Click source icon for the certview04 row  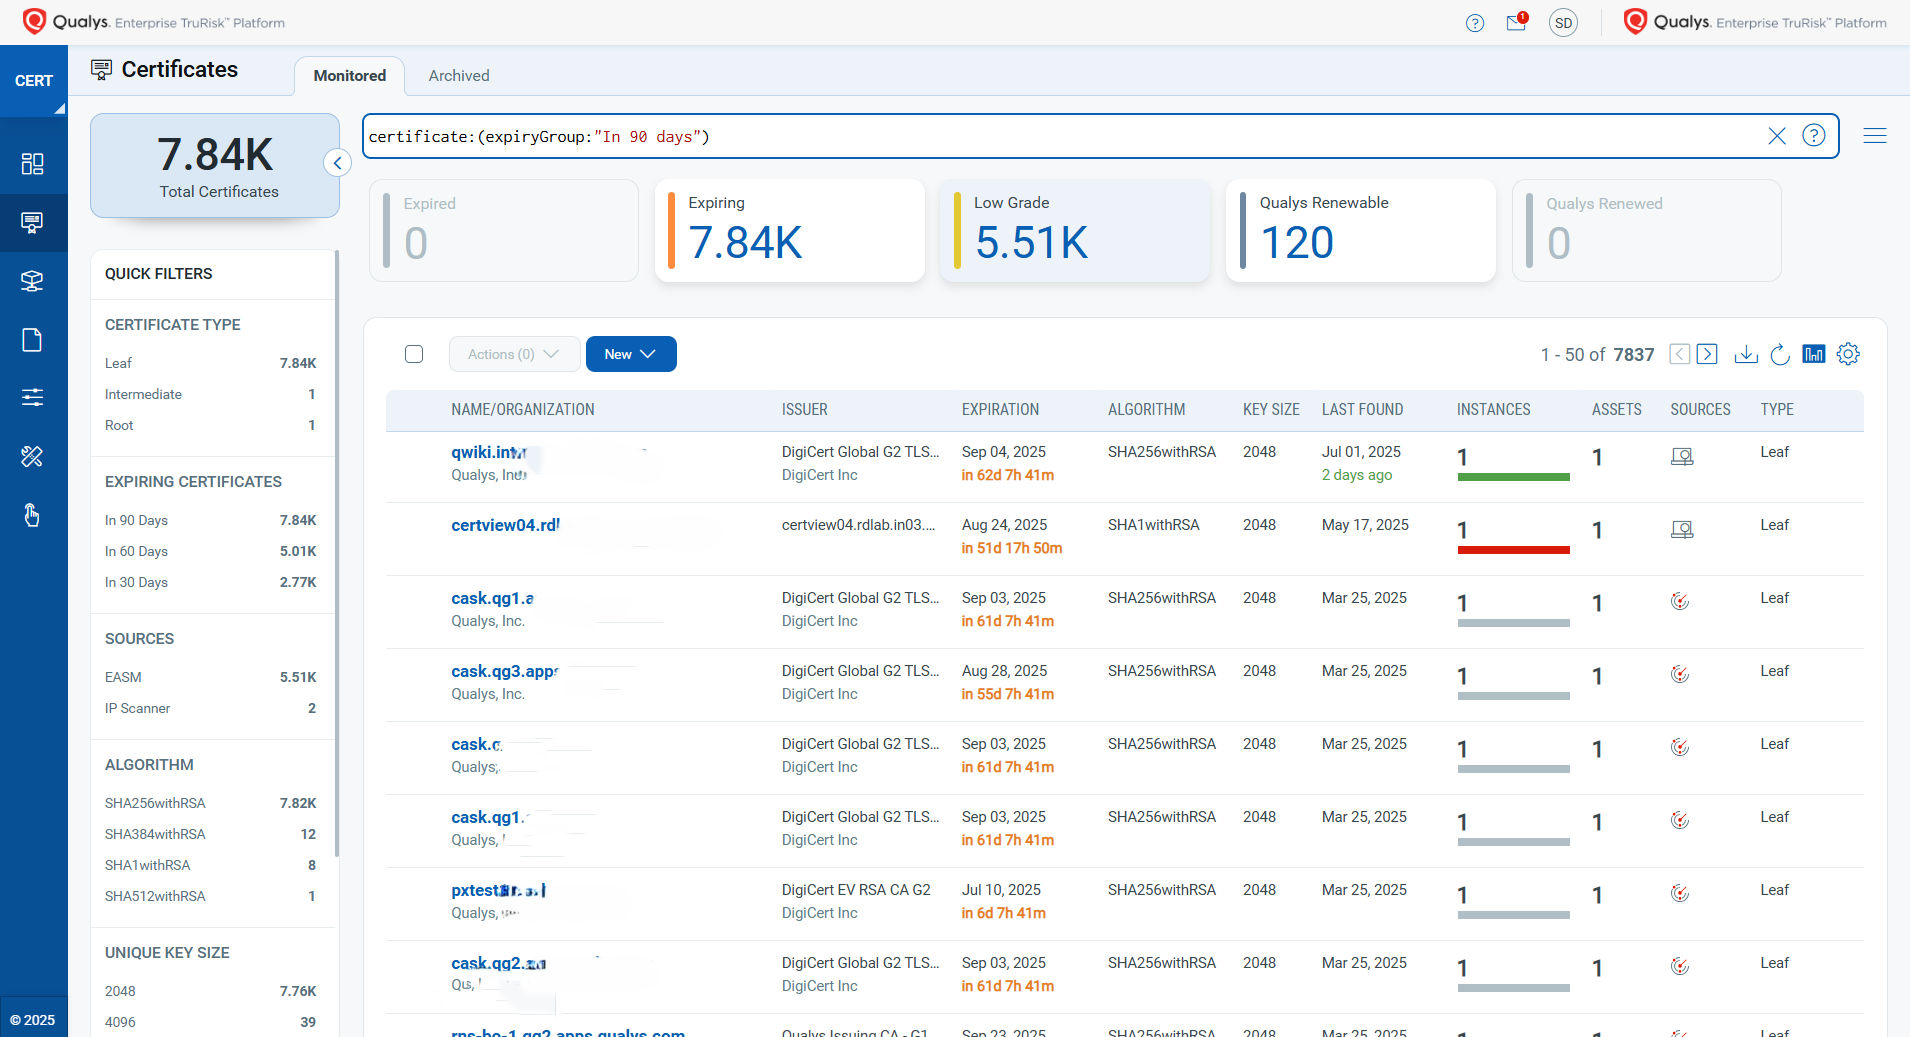point(1682,530)
